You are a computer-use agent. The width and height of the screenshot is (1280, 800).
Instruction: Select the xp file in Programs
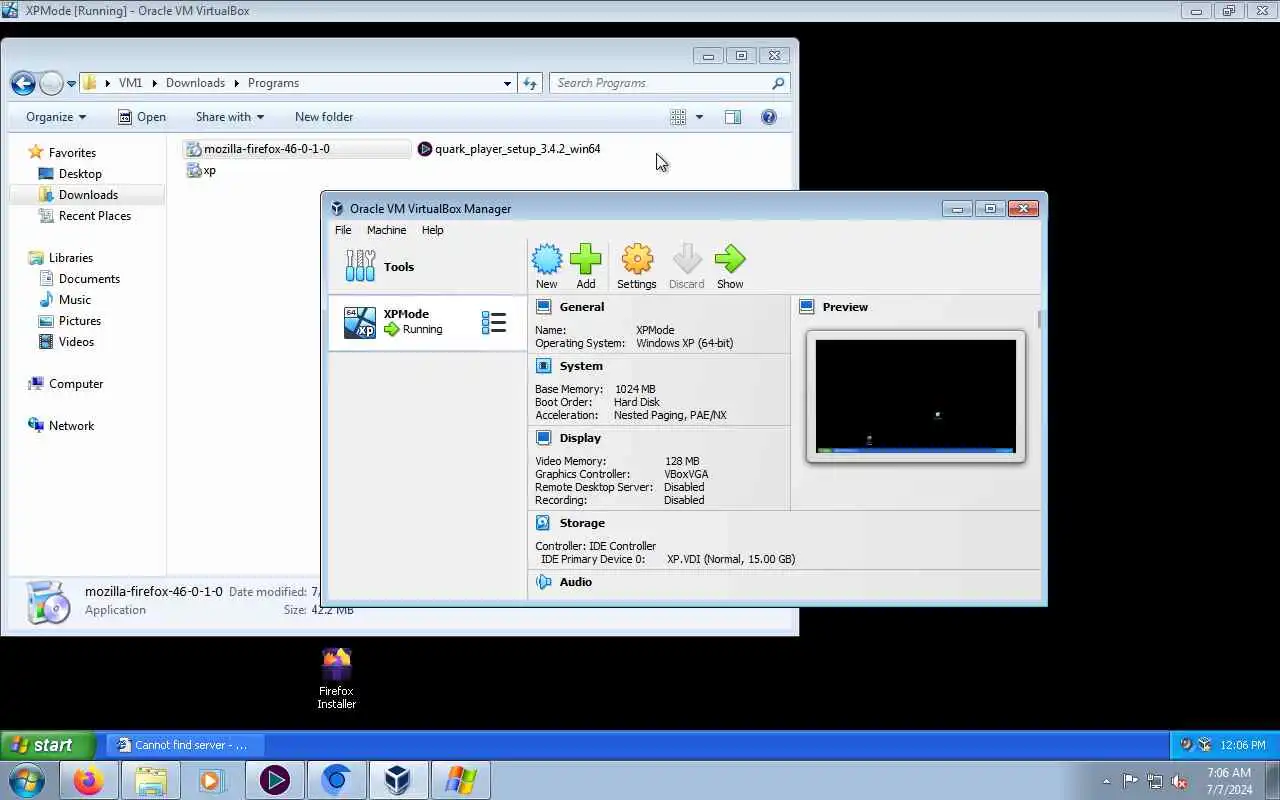(201, 171)
